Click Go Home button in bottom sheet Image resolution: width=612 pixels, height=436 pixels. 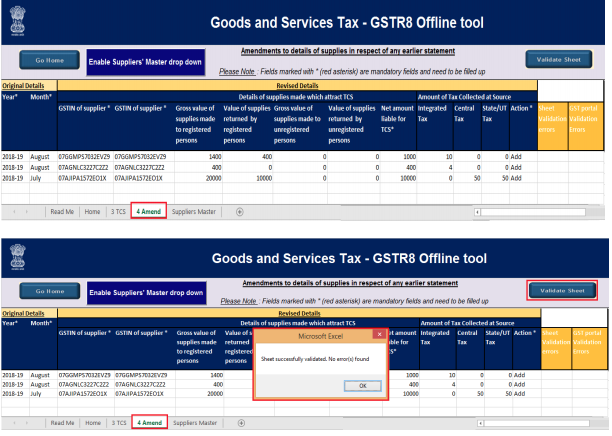coord(50,291)
